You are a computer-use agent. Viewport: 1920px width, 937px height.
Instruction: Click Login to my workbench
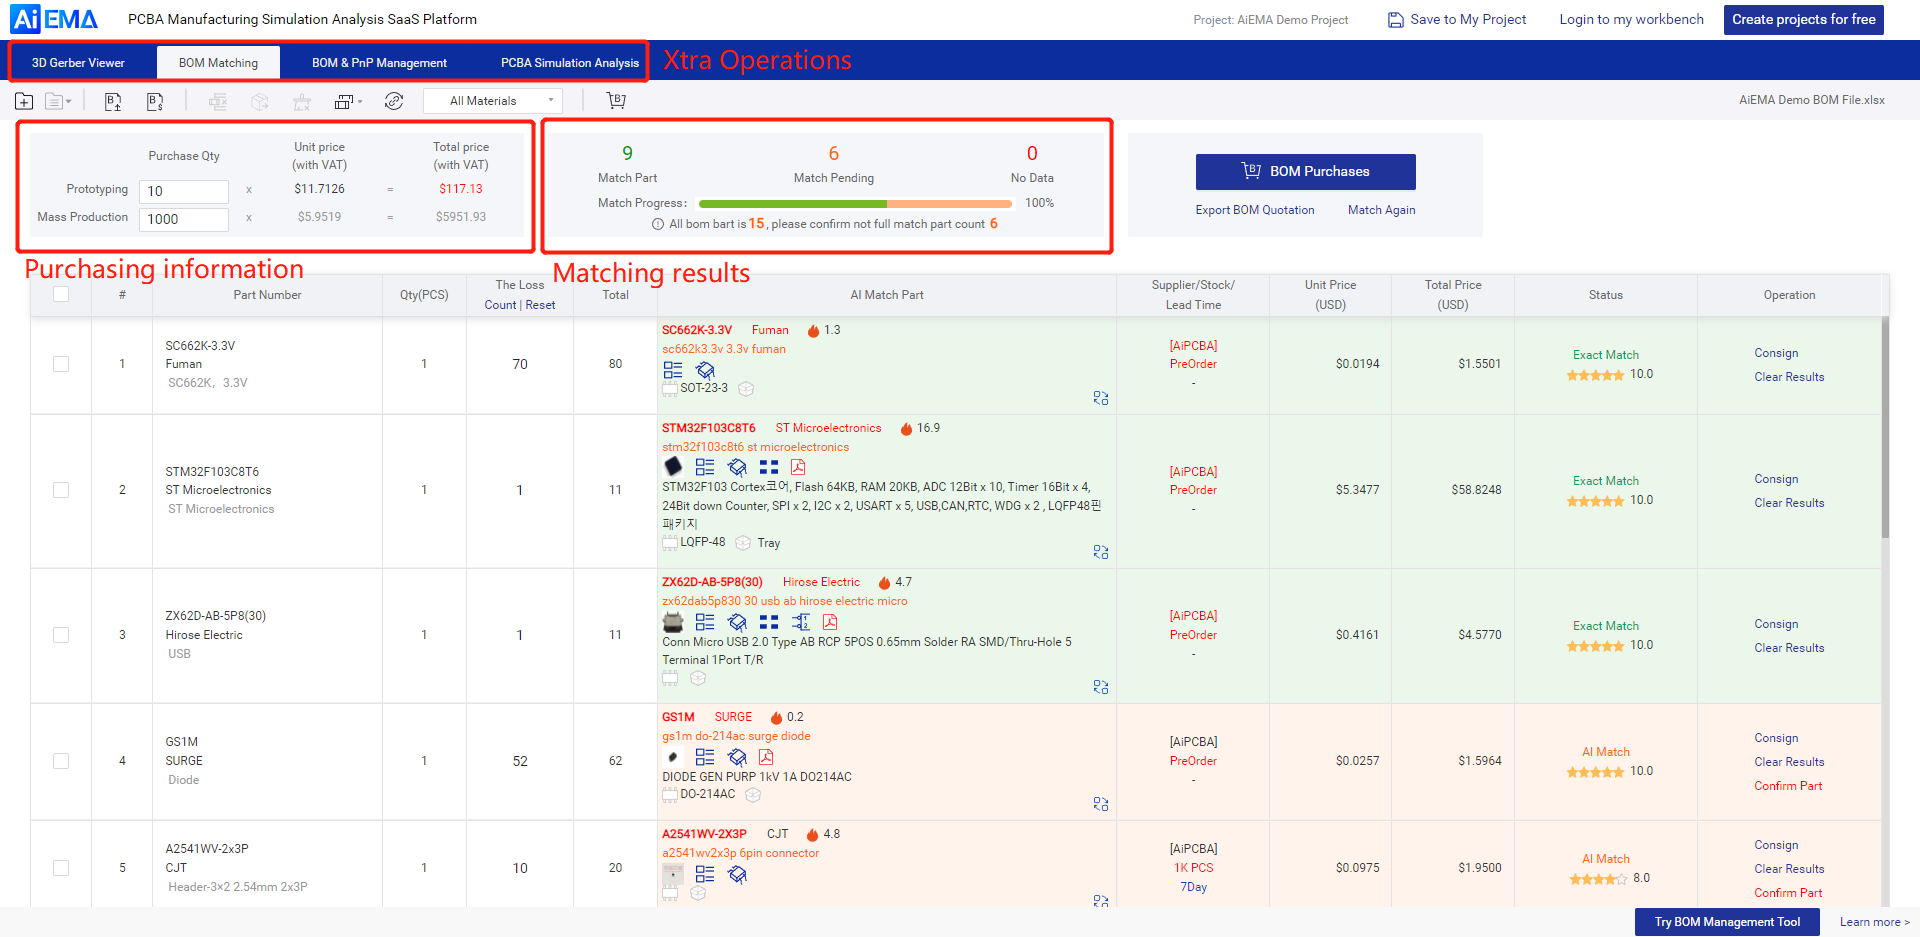pos(1631,19)
